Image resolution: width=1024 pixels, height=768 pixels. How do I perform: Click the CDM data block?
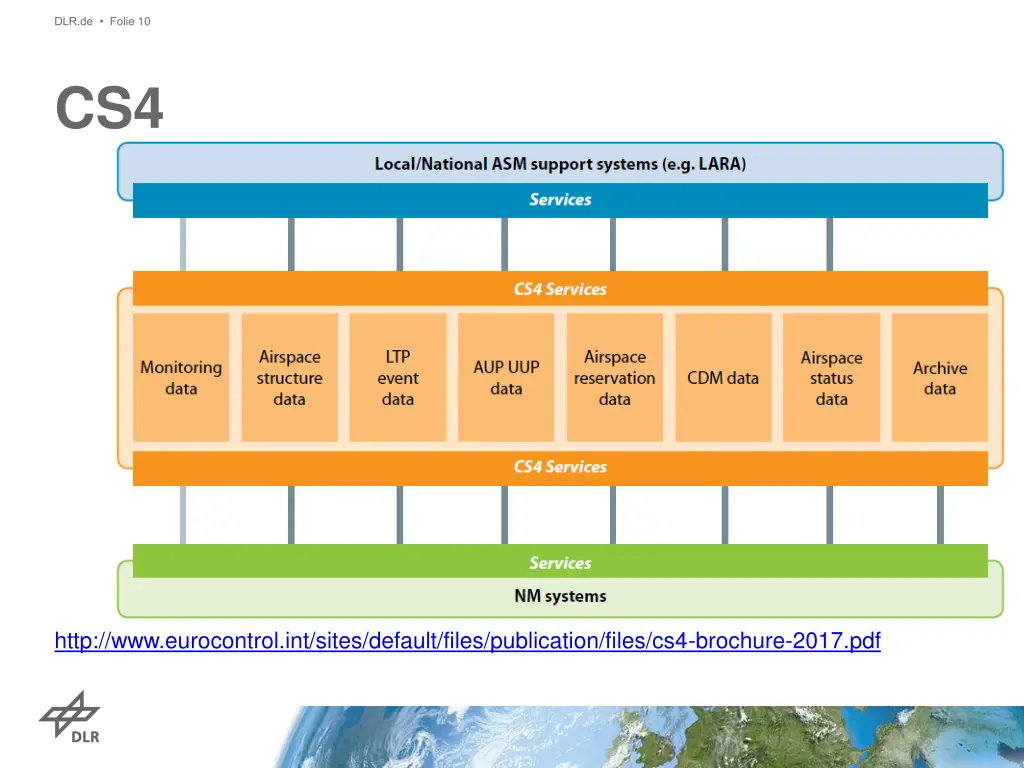coord(723,378)
